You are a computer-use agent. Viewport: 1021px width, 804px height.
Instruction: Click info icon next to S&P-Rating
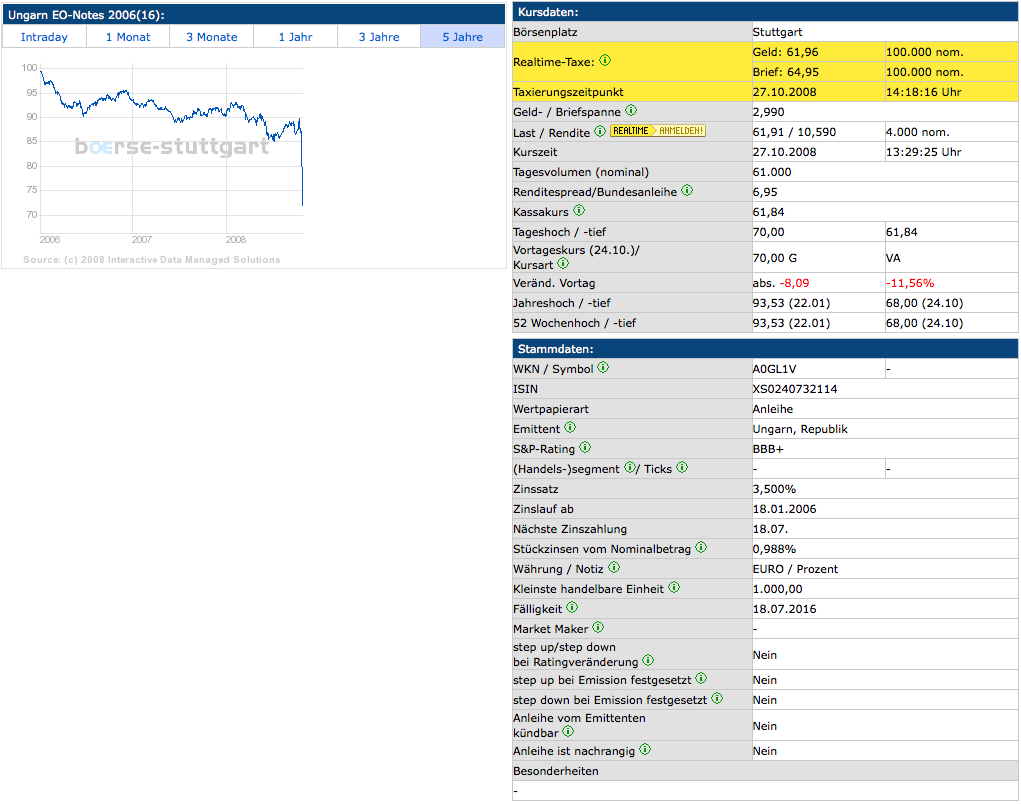(x=585, y=447)
